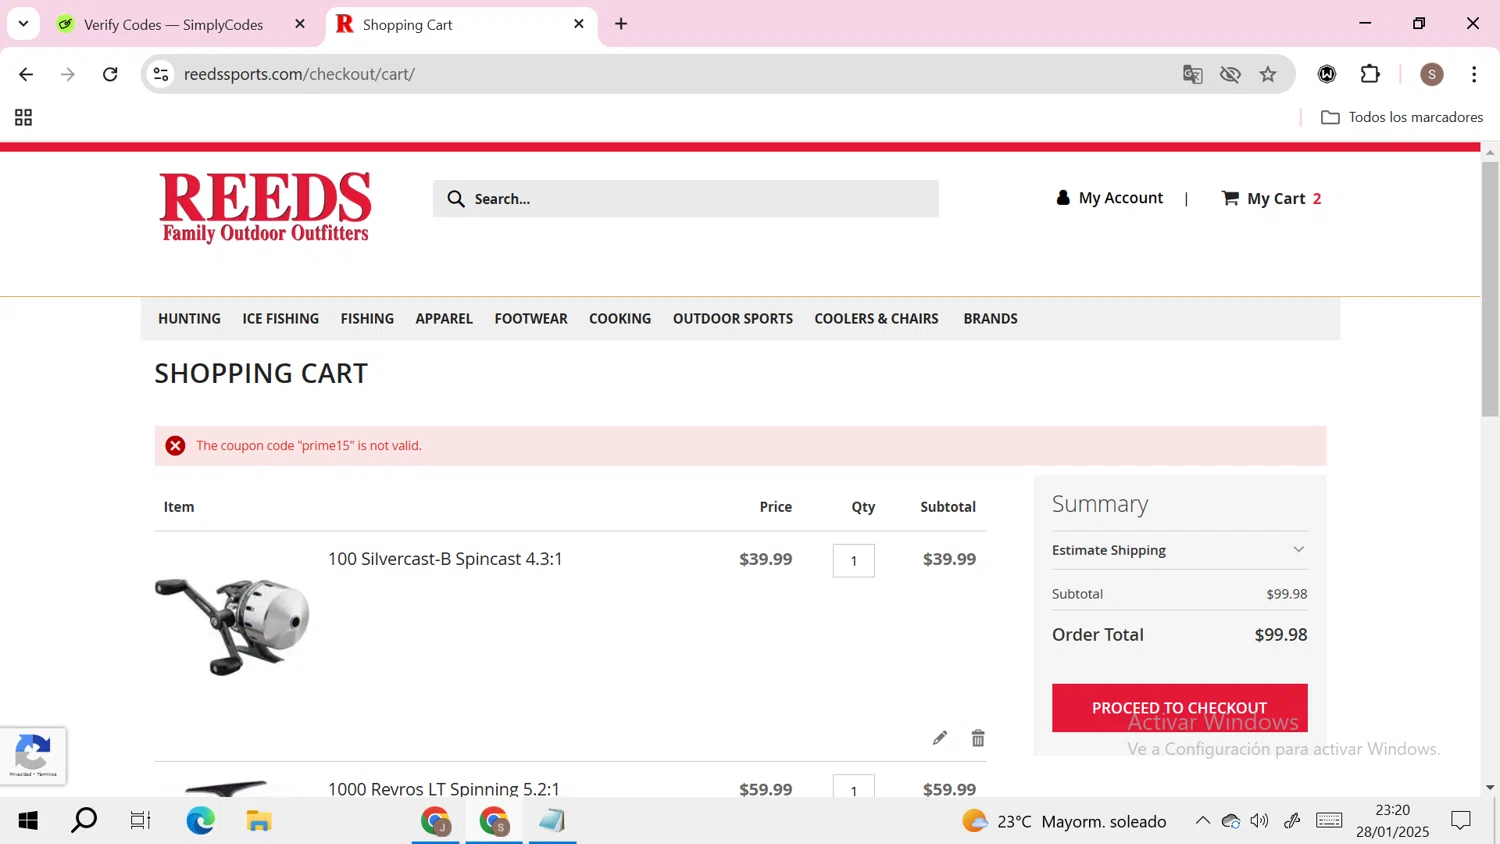Click the 100 Silvercast-B Spincast 4.3:1 product link
Image resolution: width=1500 pixels, height=844 pixels.
click(x=445, y=559)
